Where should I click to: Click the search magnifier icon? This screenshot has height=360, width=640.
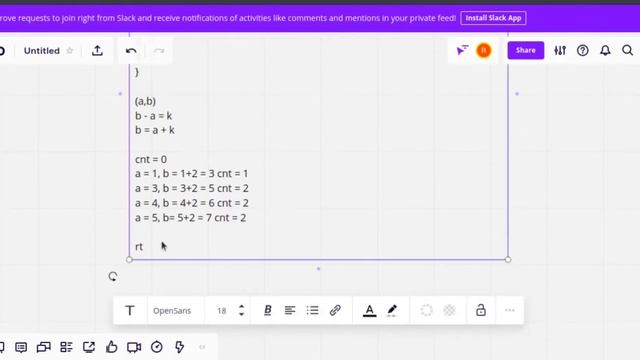click(x=627, y=51)
